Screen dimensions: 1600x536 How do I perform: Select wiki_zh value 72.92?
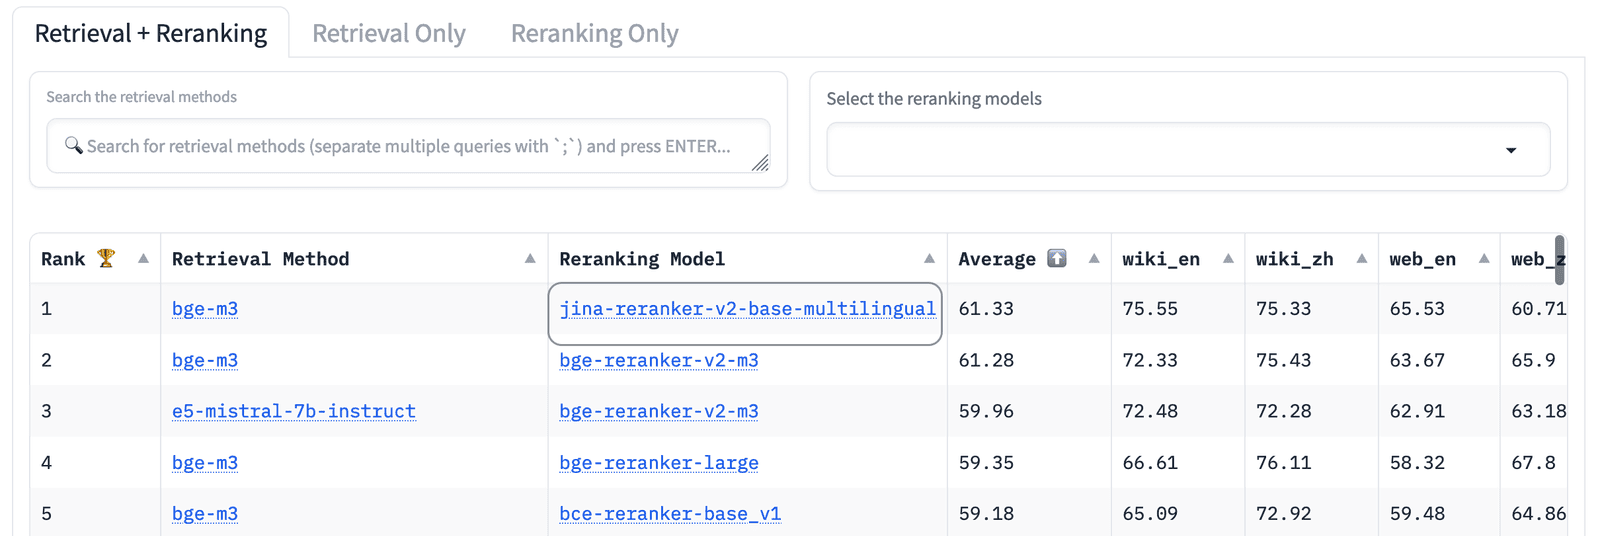point(1284,514)
